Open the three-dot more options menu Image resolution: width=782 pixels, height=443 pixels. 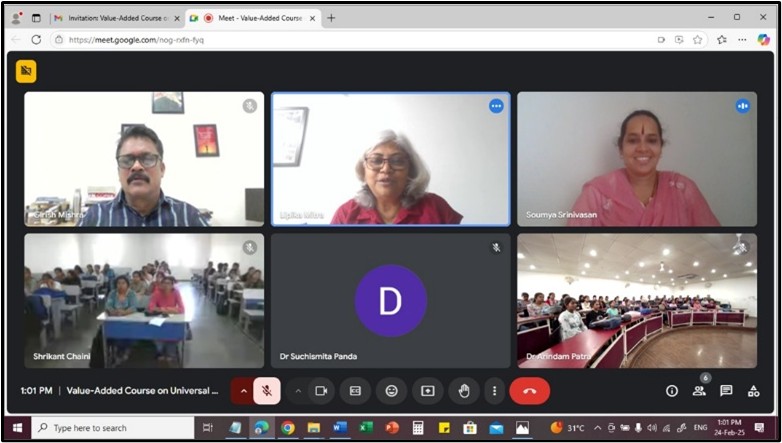tap(494, 391)
